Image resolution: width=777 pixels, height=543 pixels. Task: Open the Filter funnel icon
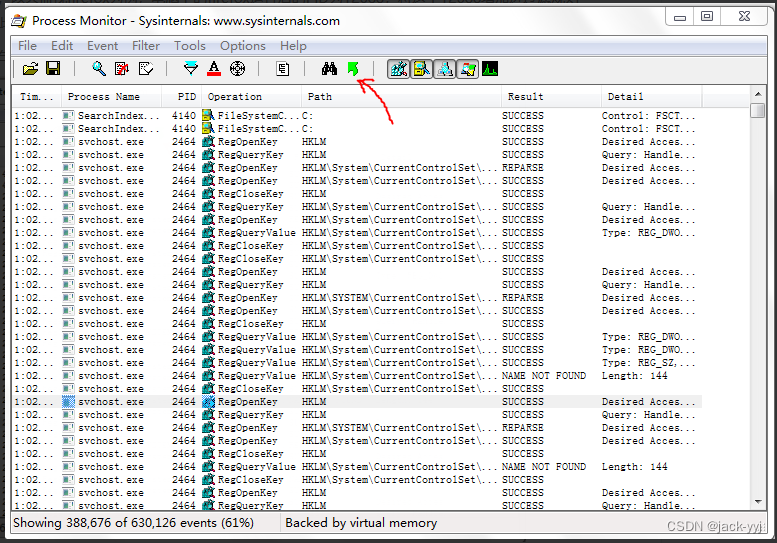click(x=191, y=69)
